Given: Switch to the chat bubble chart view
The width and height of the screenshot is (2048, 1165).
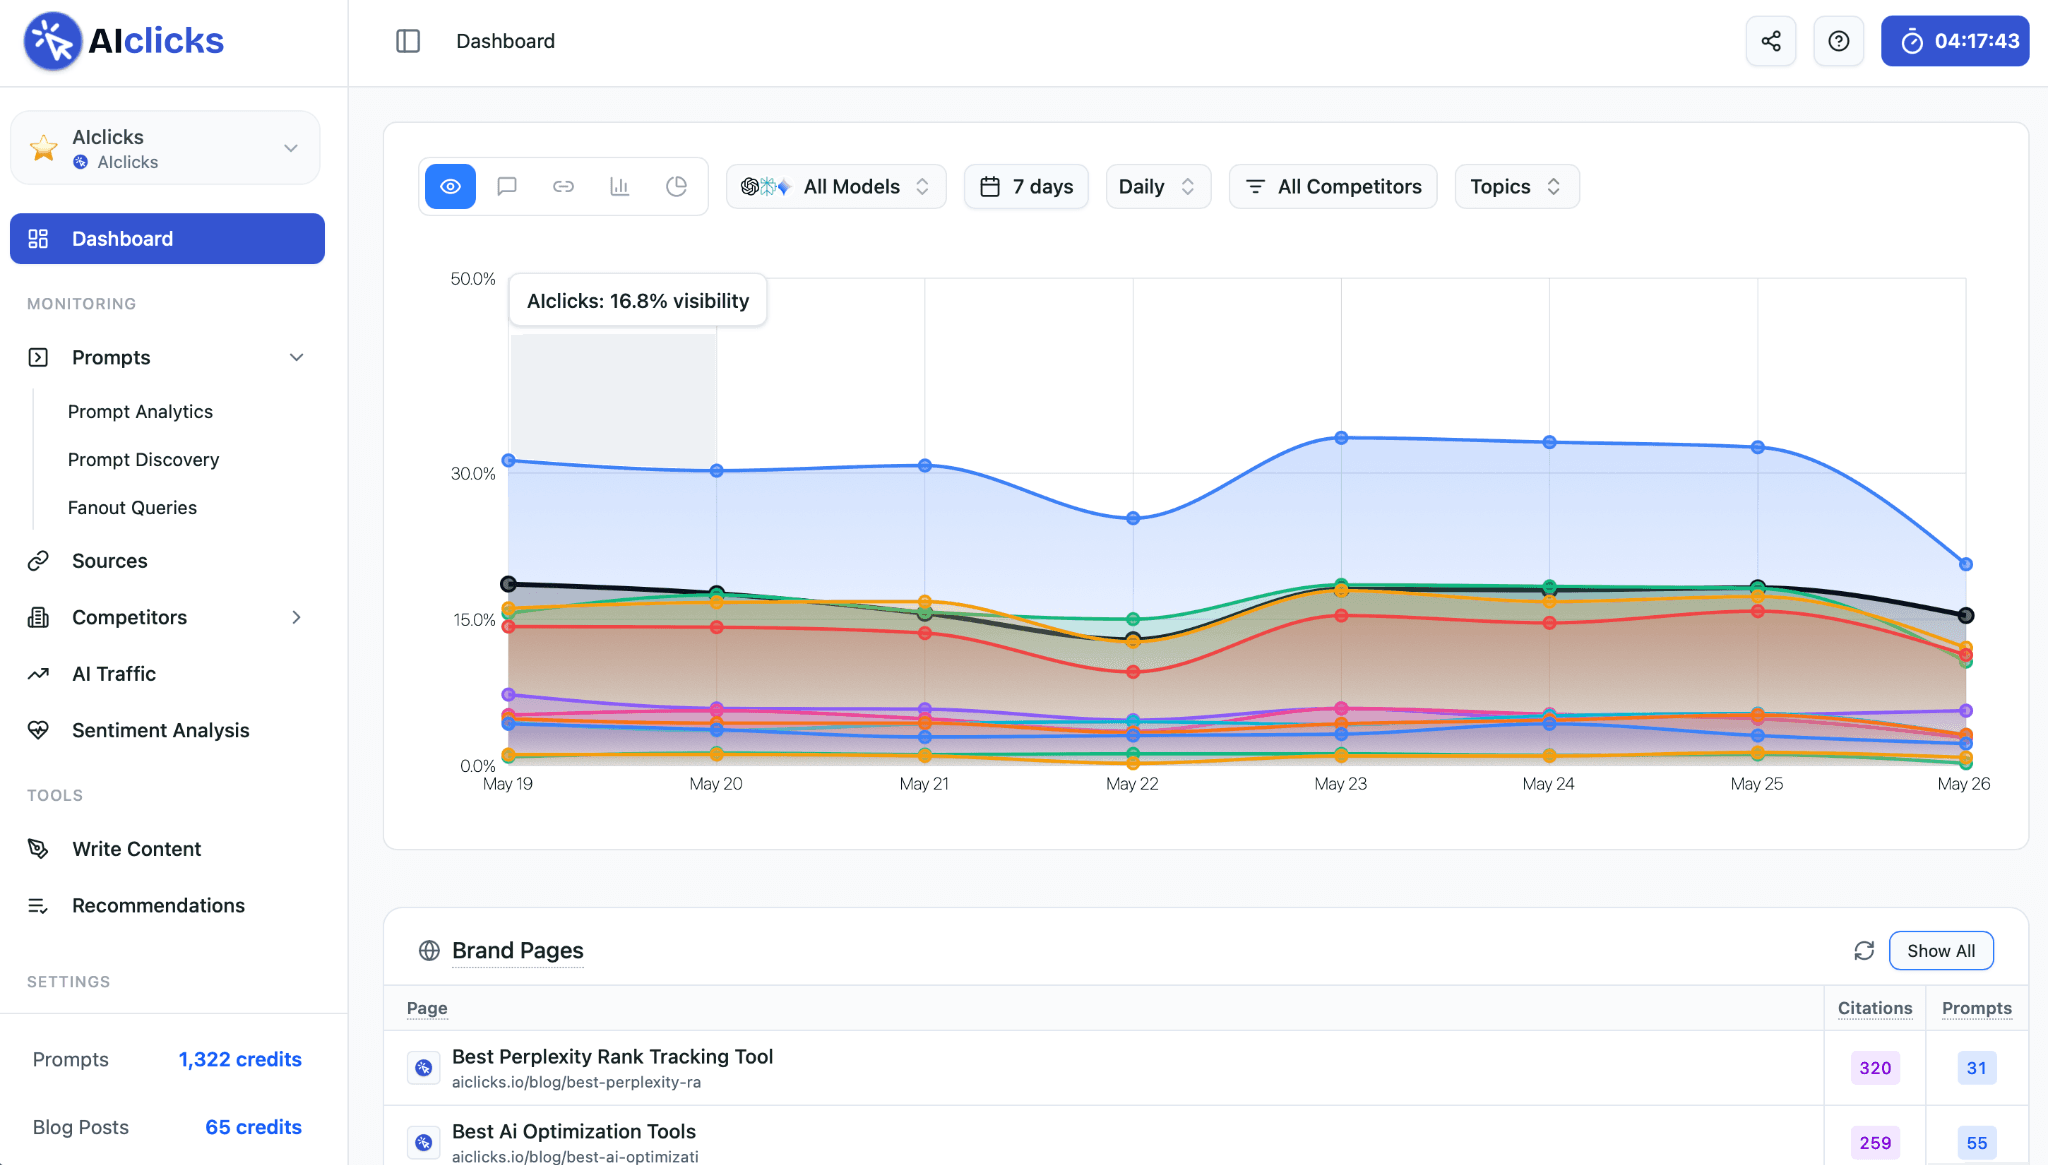Looking at the screenshot, I should (507, 187).
